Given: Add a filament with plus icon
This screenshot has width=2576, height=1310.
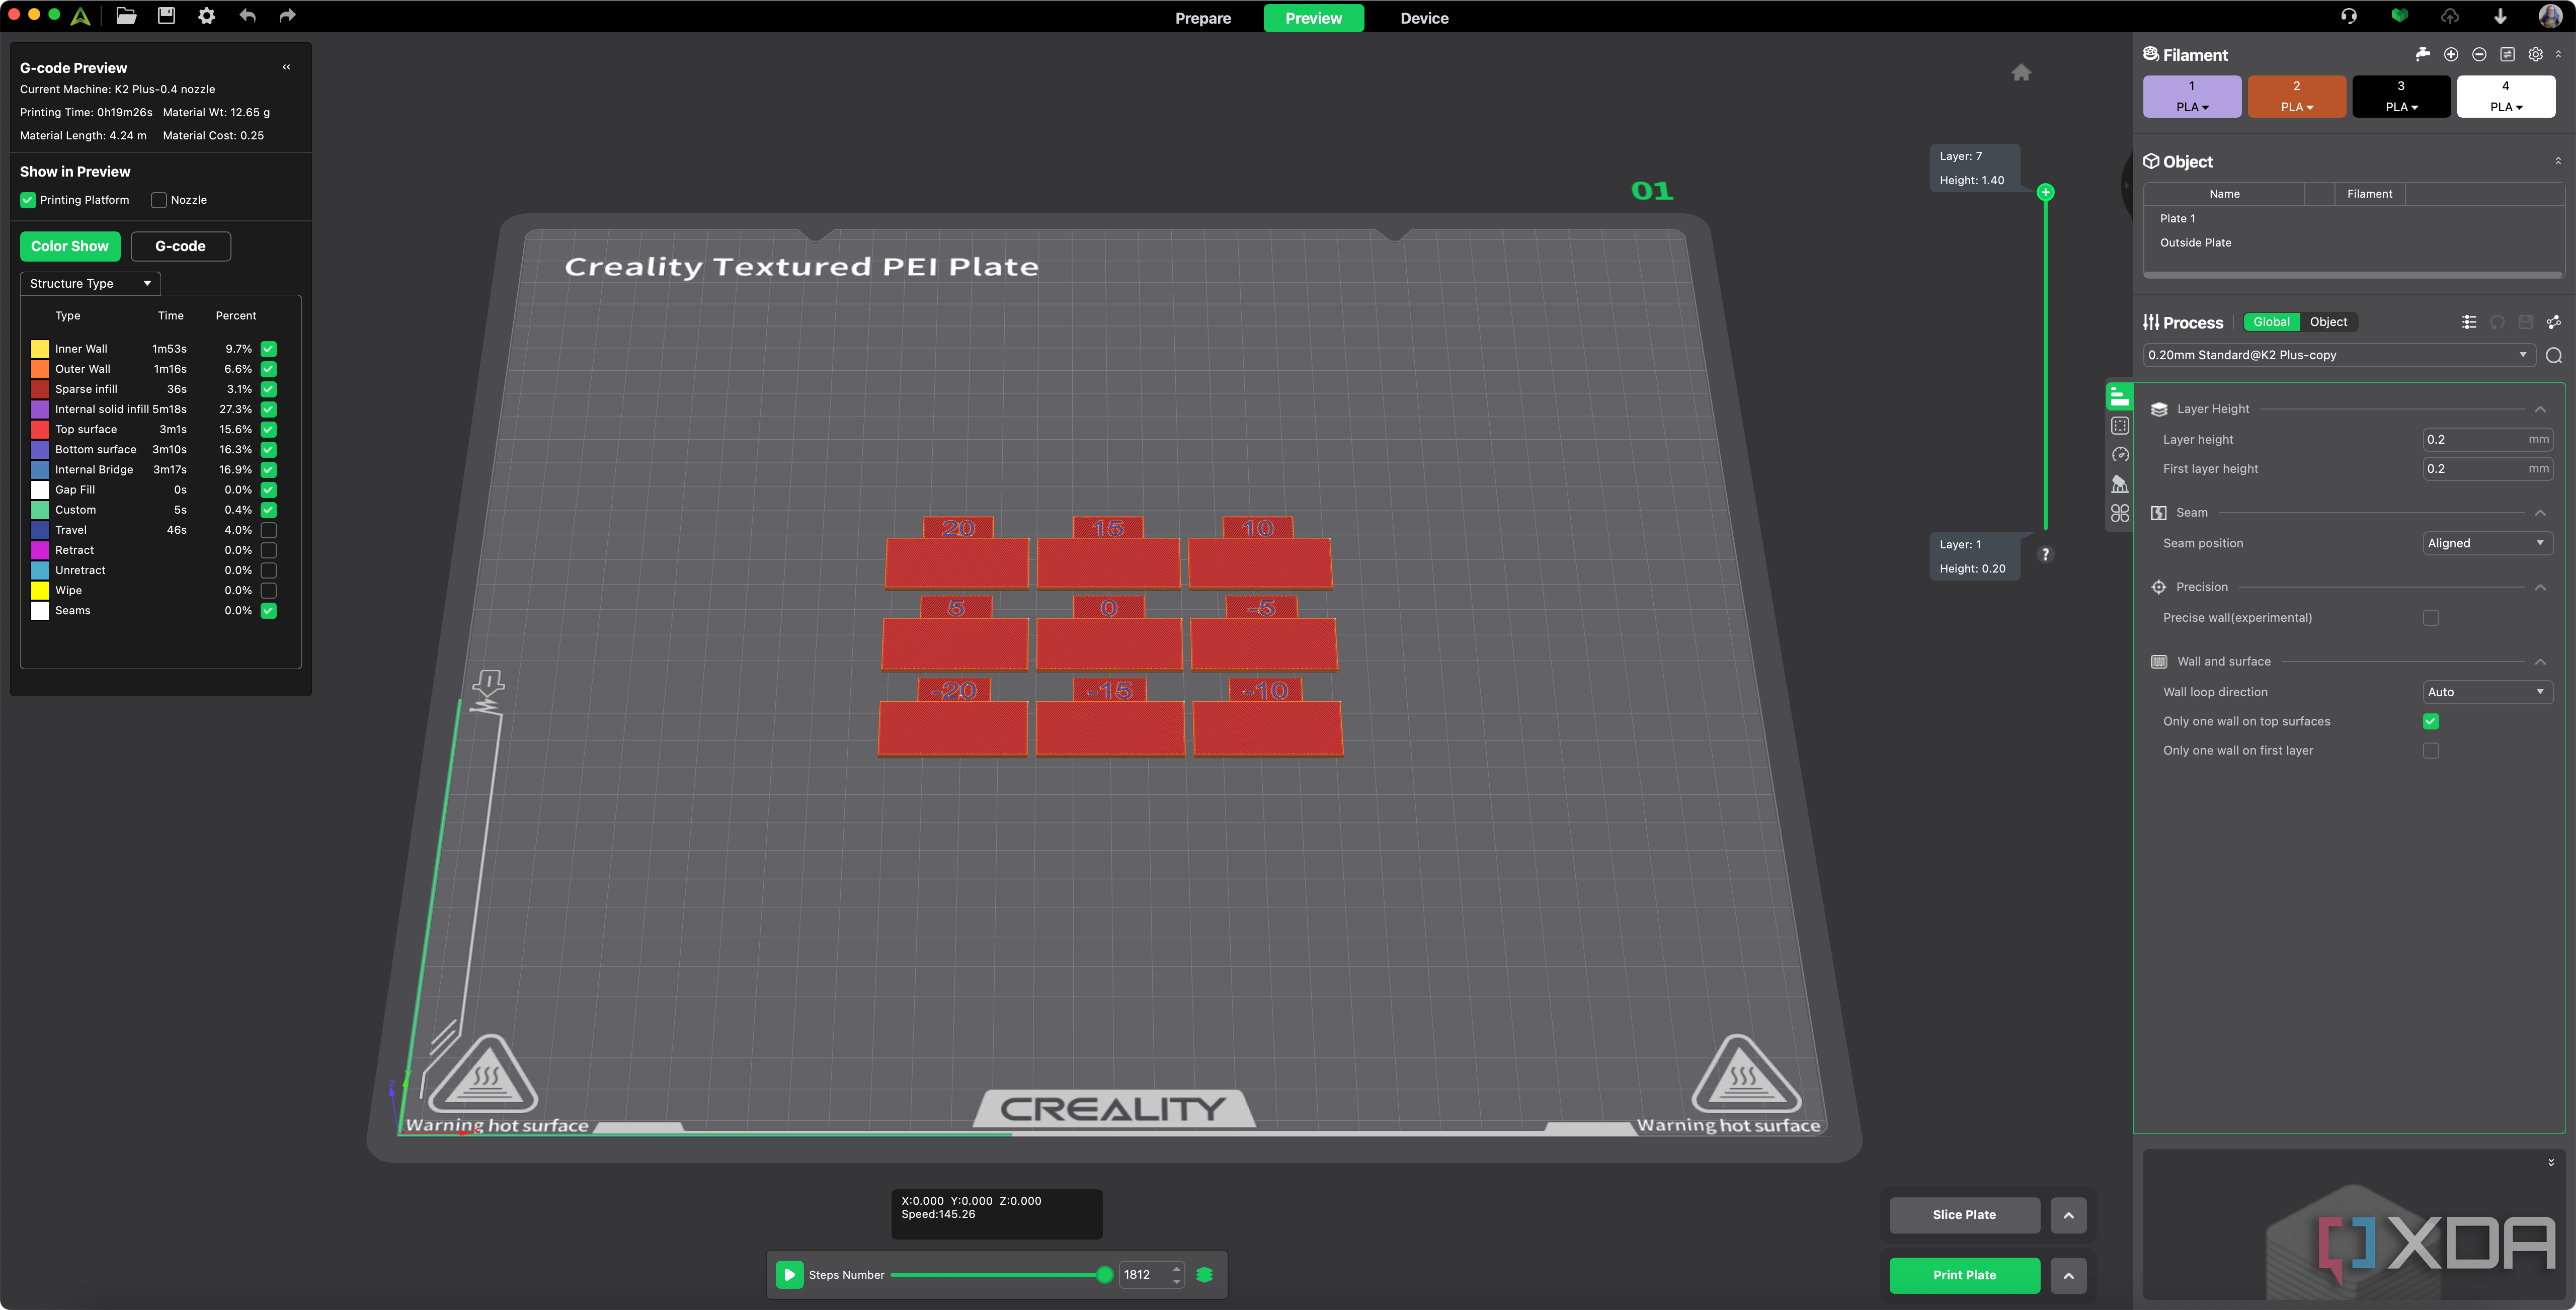Looking at the screenshot, I should point(2451,55).
